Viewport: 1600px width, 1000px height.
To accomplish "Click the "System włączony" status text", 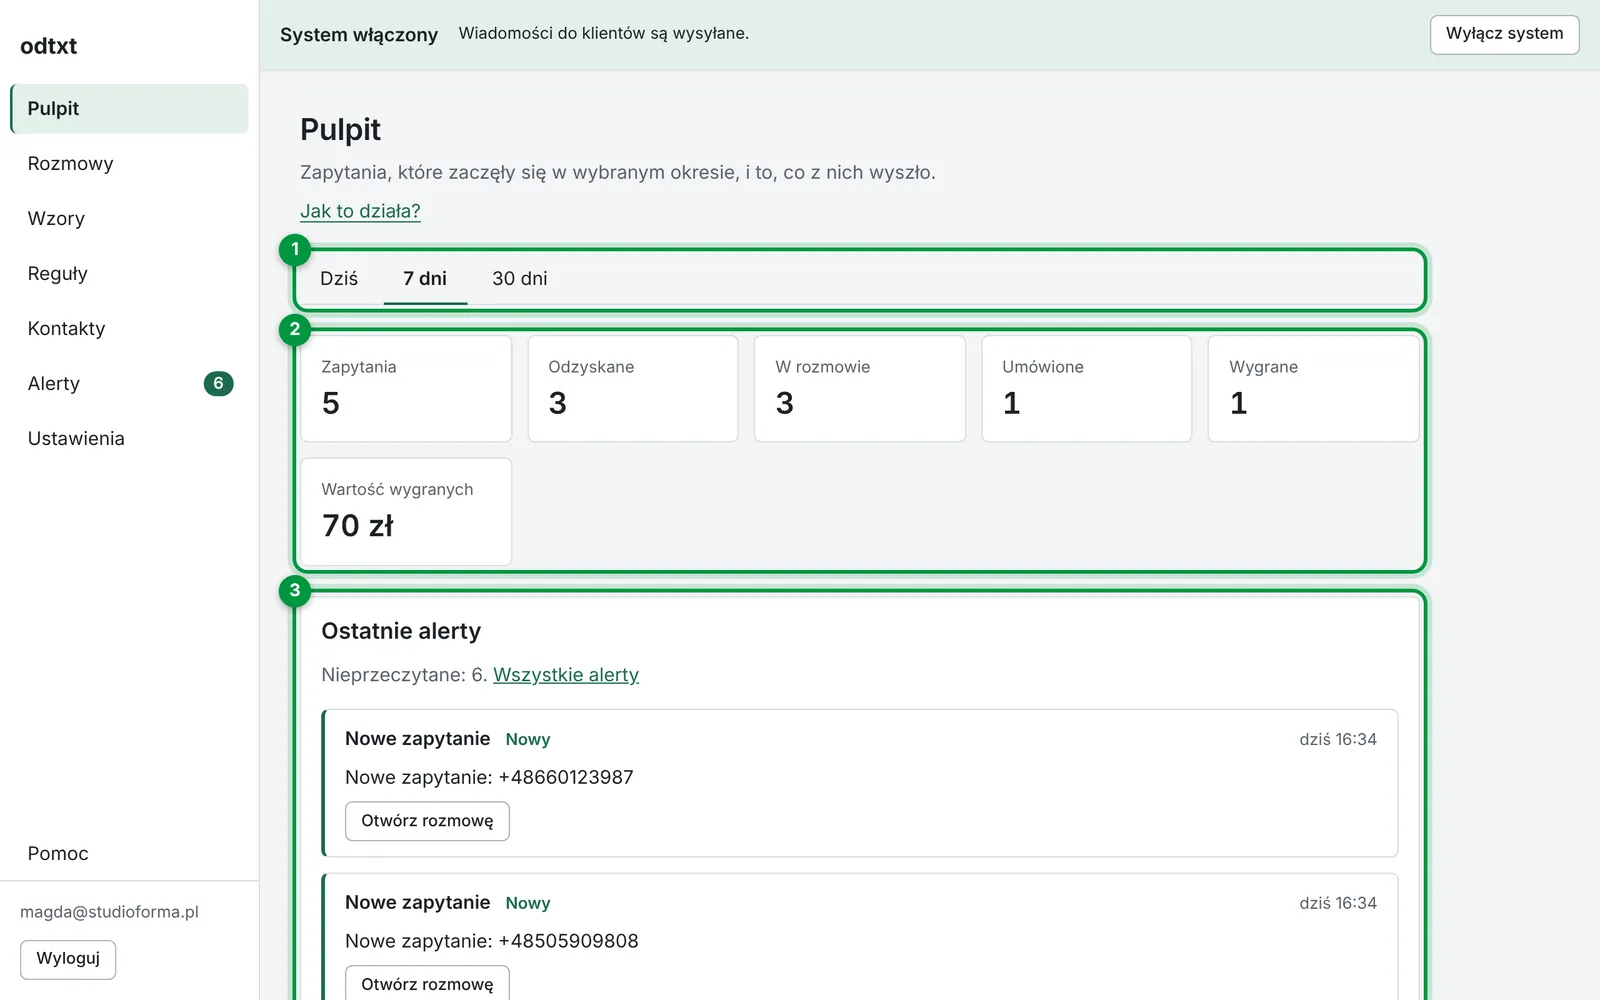I will point(359,35).
